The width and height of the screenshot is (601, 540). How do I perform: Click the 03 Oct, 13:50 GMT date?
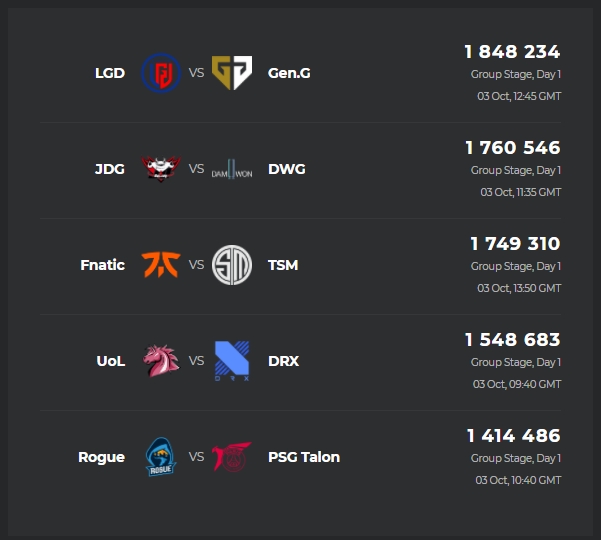tap(519, 288)
